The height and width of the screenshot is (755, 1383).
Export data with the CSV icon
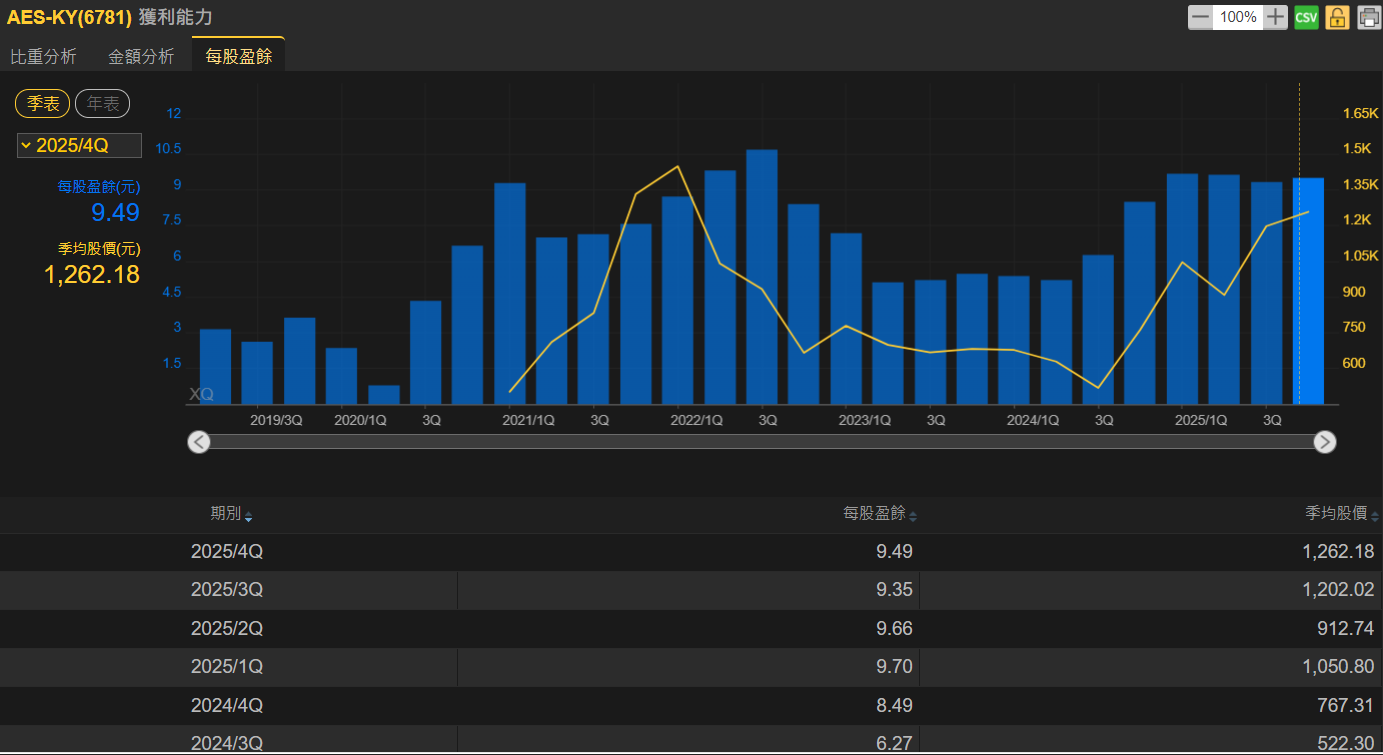point(1306,17)
